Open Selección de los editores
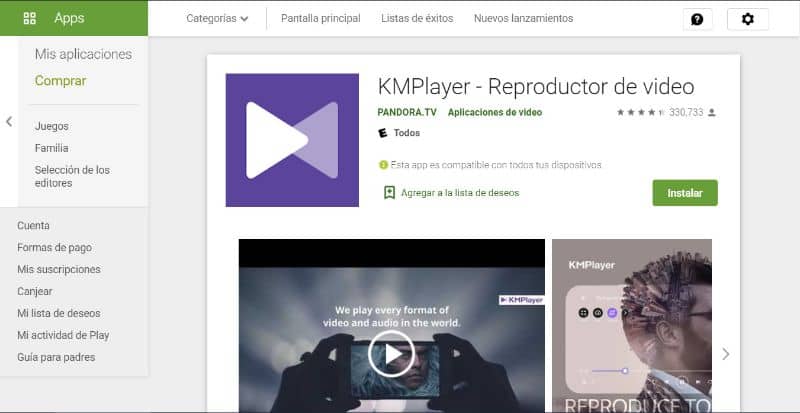This screenshot has width=800, height=413. pos(72,176)
